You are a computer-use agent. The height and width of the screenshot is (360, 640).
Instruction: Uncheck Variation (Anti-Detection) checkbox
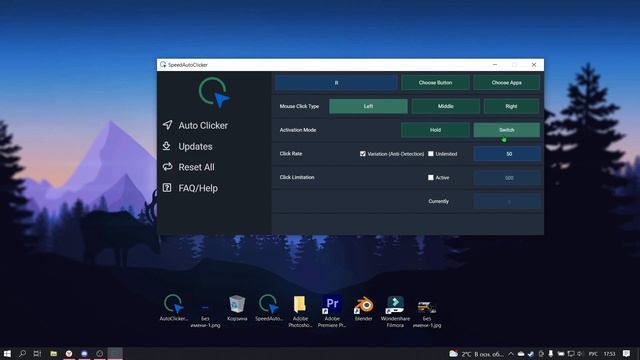click(x=362, y=154)
